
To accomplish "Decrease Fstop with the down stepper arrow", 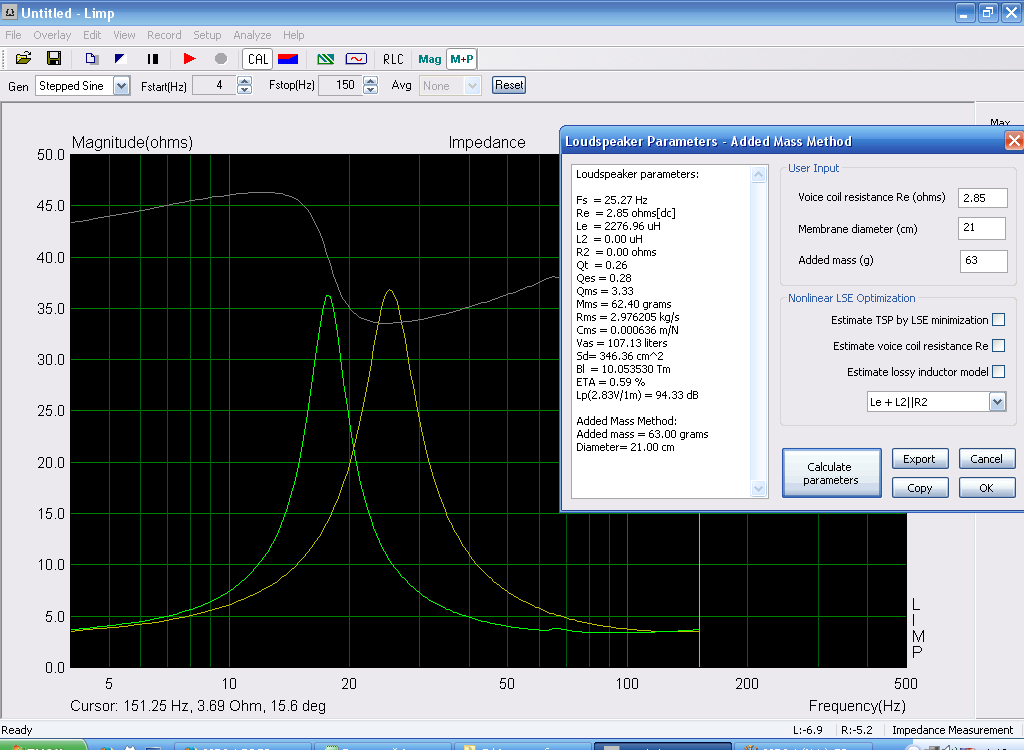I will (x=370, y=90).
